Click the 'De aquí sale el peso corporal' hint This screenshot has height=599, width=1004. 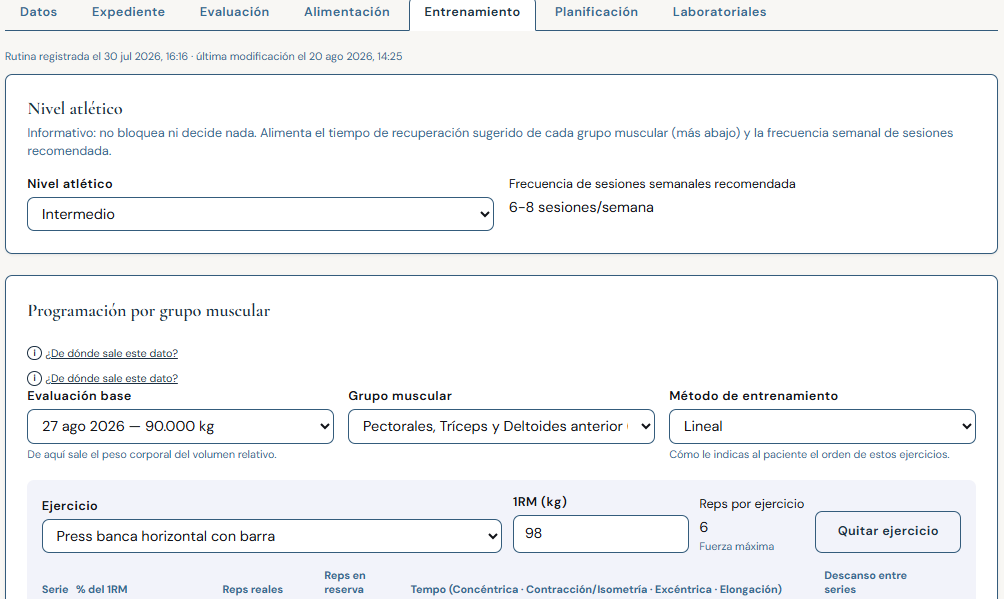(x=152, y=454)
